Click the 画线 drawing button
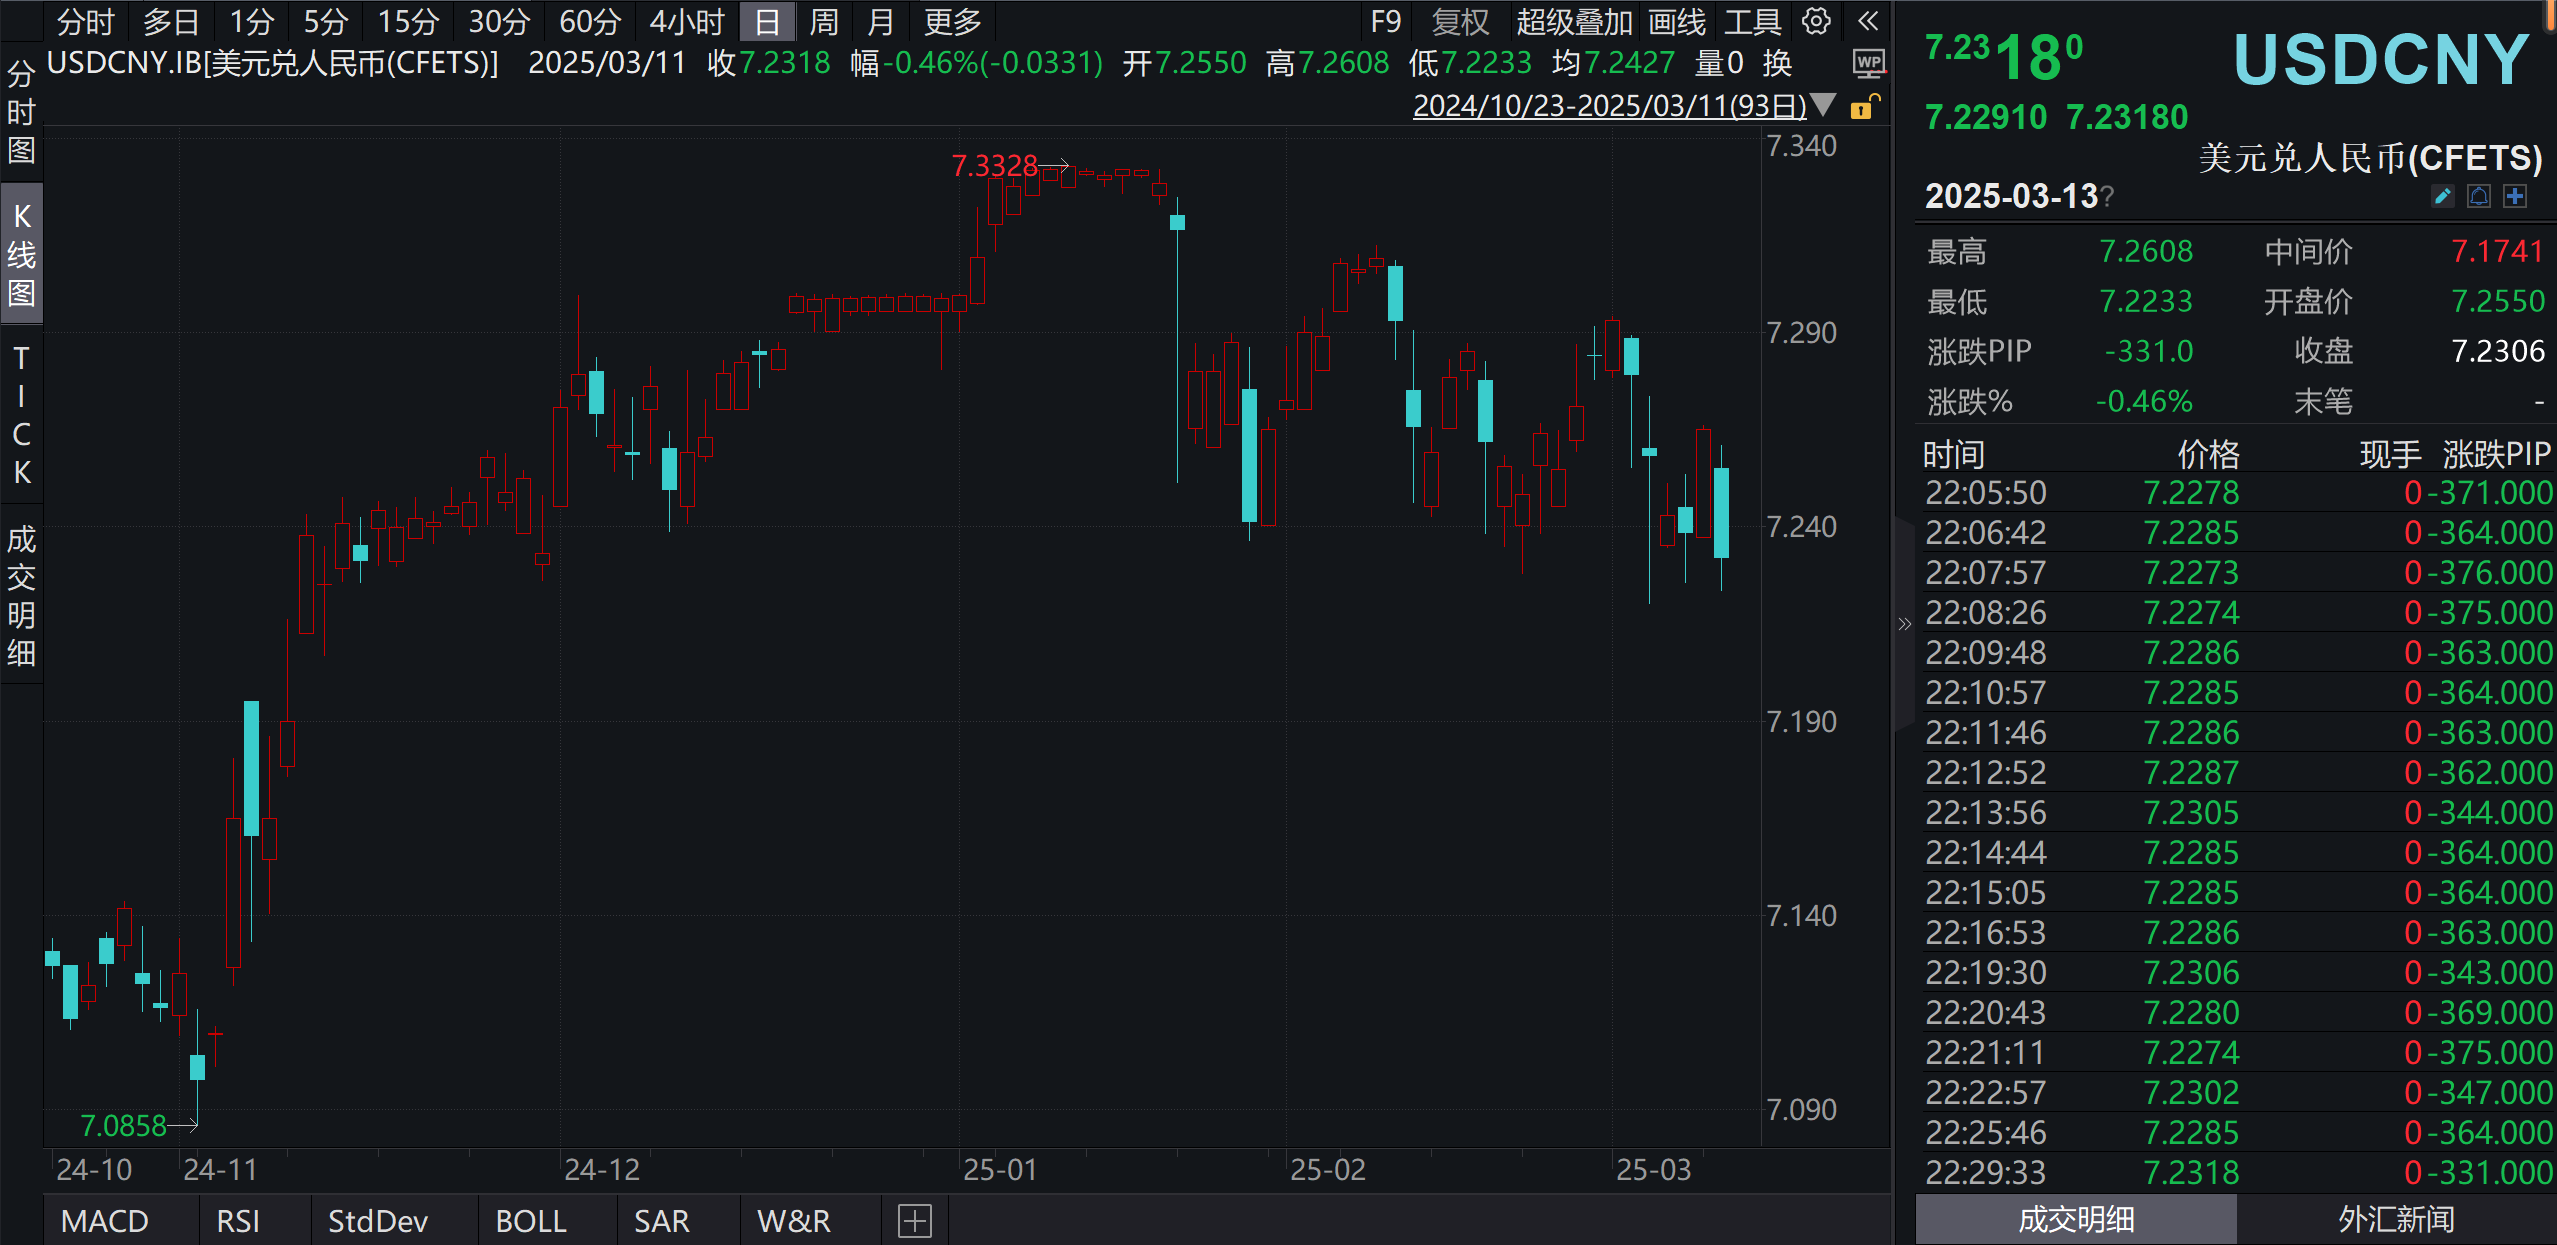2557x1245 pixels. click(x=1676, y=21)
